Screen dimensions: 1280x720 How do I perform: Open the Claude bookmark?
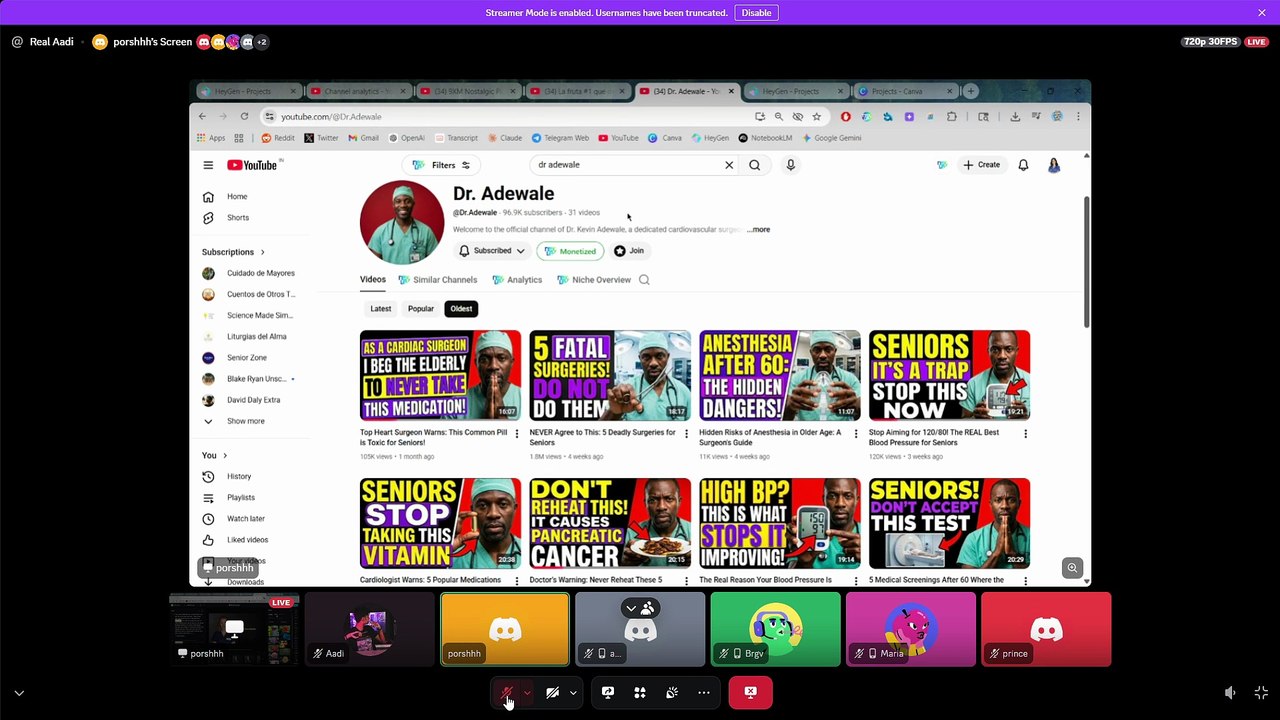tap(505, 138)
